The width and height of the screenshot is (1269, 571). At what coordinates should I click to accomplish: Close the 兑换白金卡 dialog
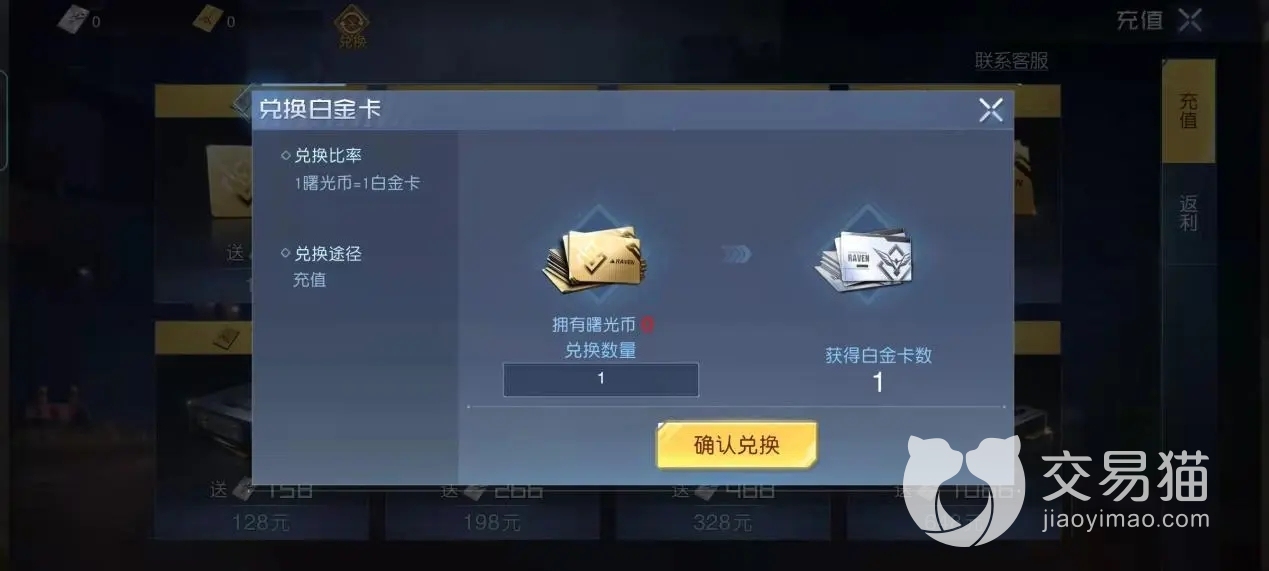tap(990, 110)
